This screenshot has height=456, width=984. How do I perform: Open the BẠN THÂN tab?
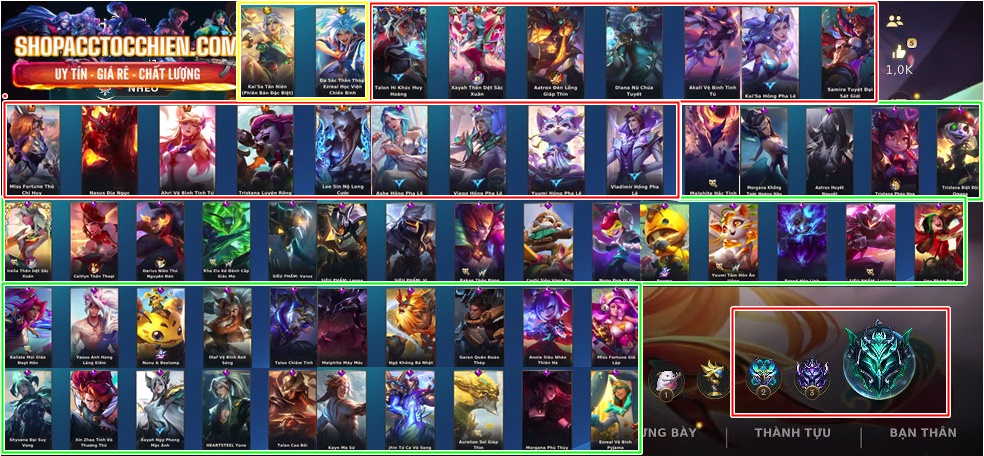click(x=923, y=432)
